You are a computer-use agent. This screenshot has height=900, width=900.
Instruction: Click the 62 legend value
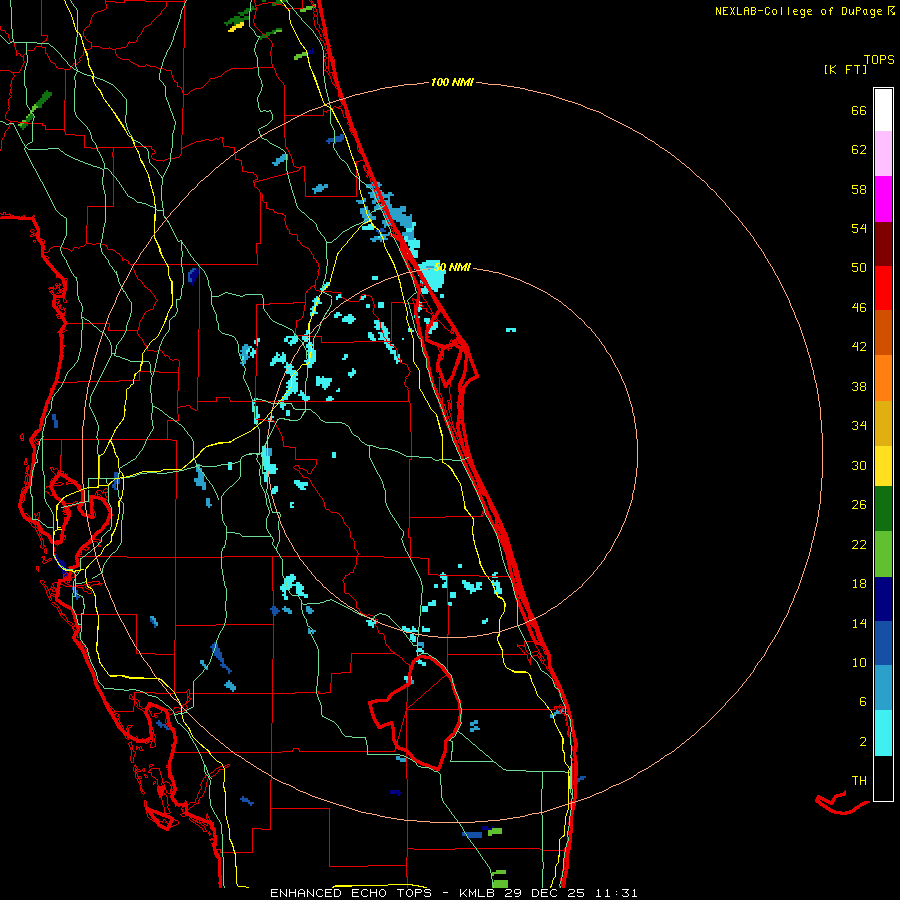click(859, 150)
